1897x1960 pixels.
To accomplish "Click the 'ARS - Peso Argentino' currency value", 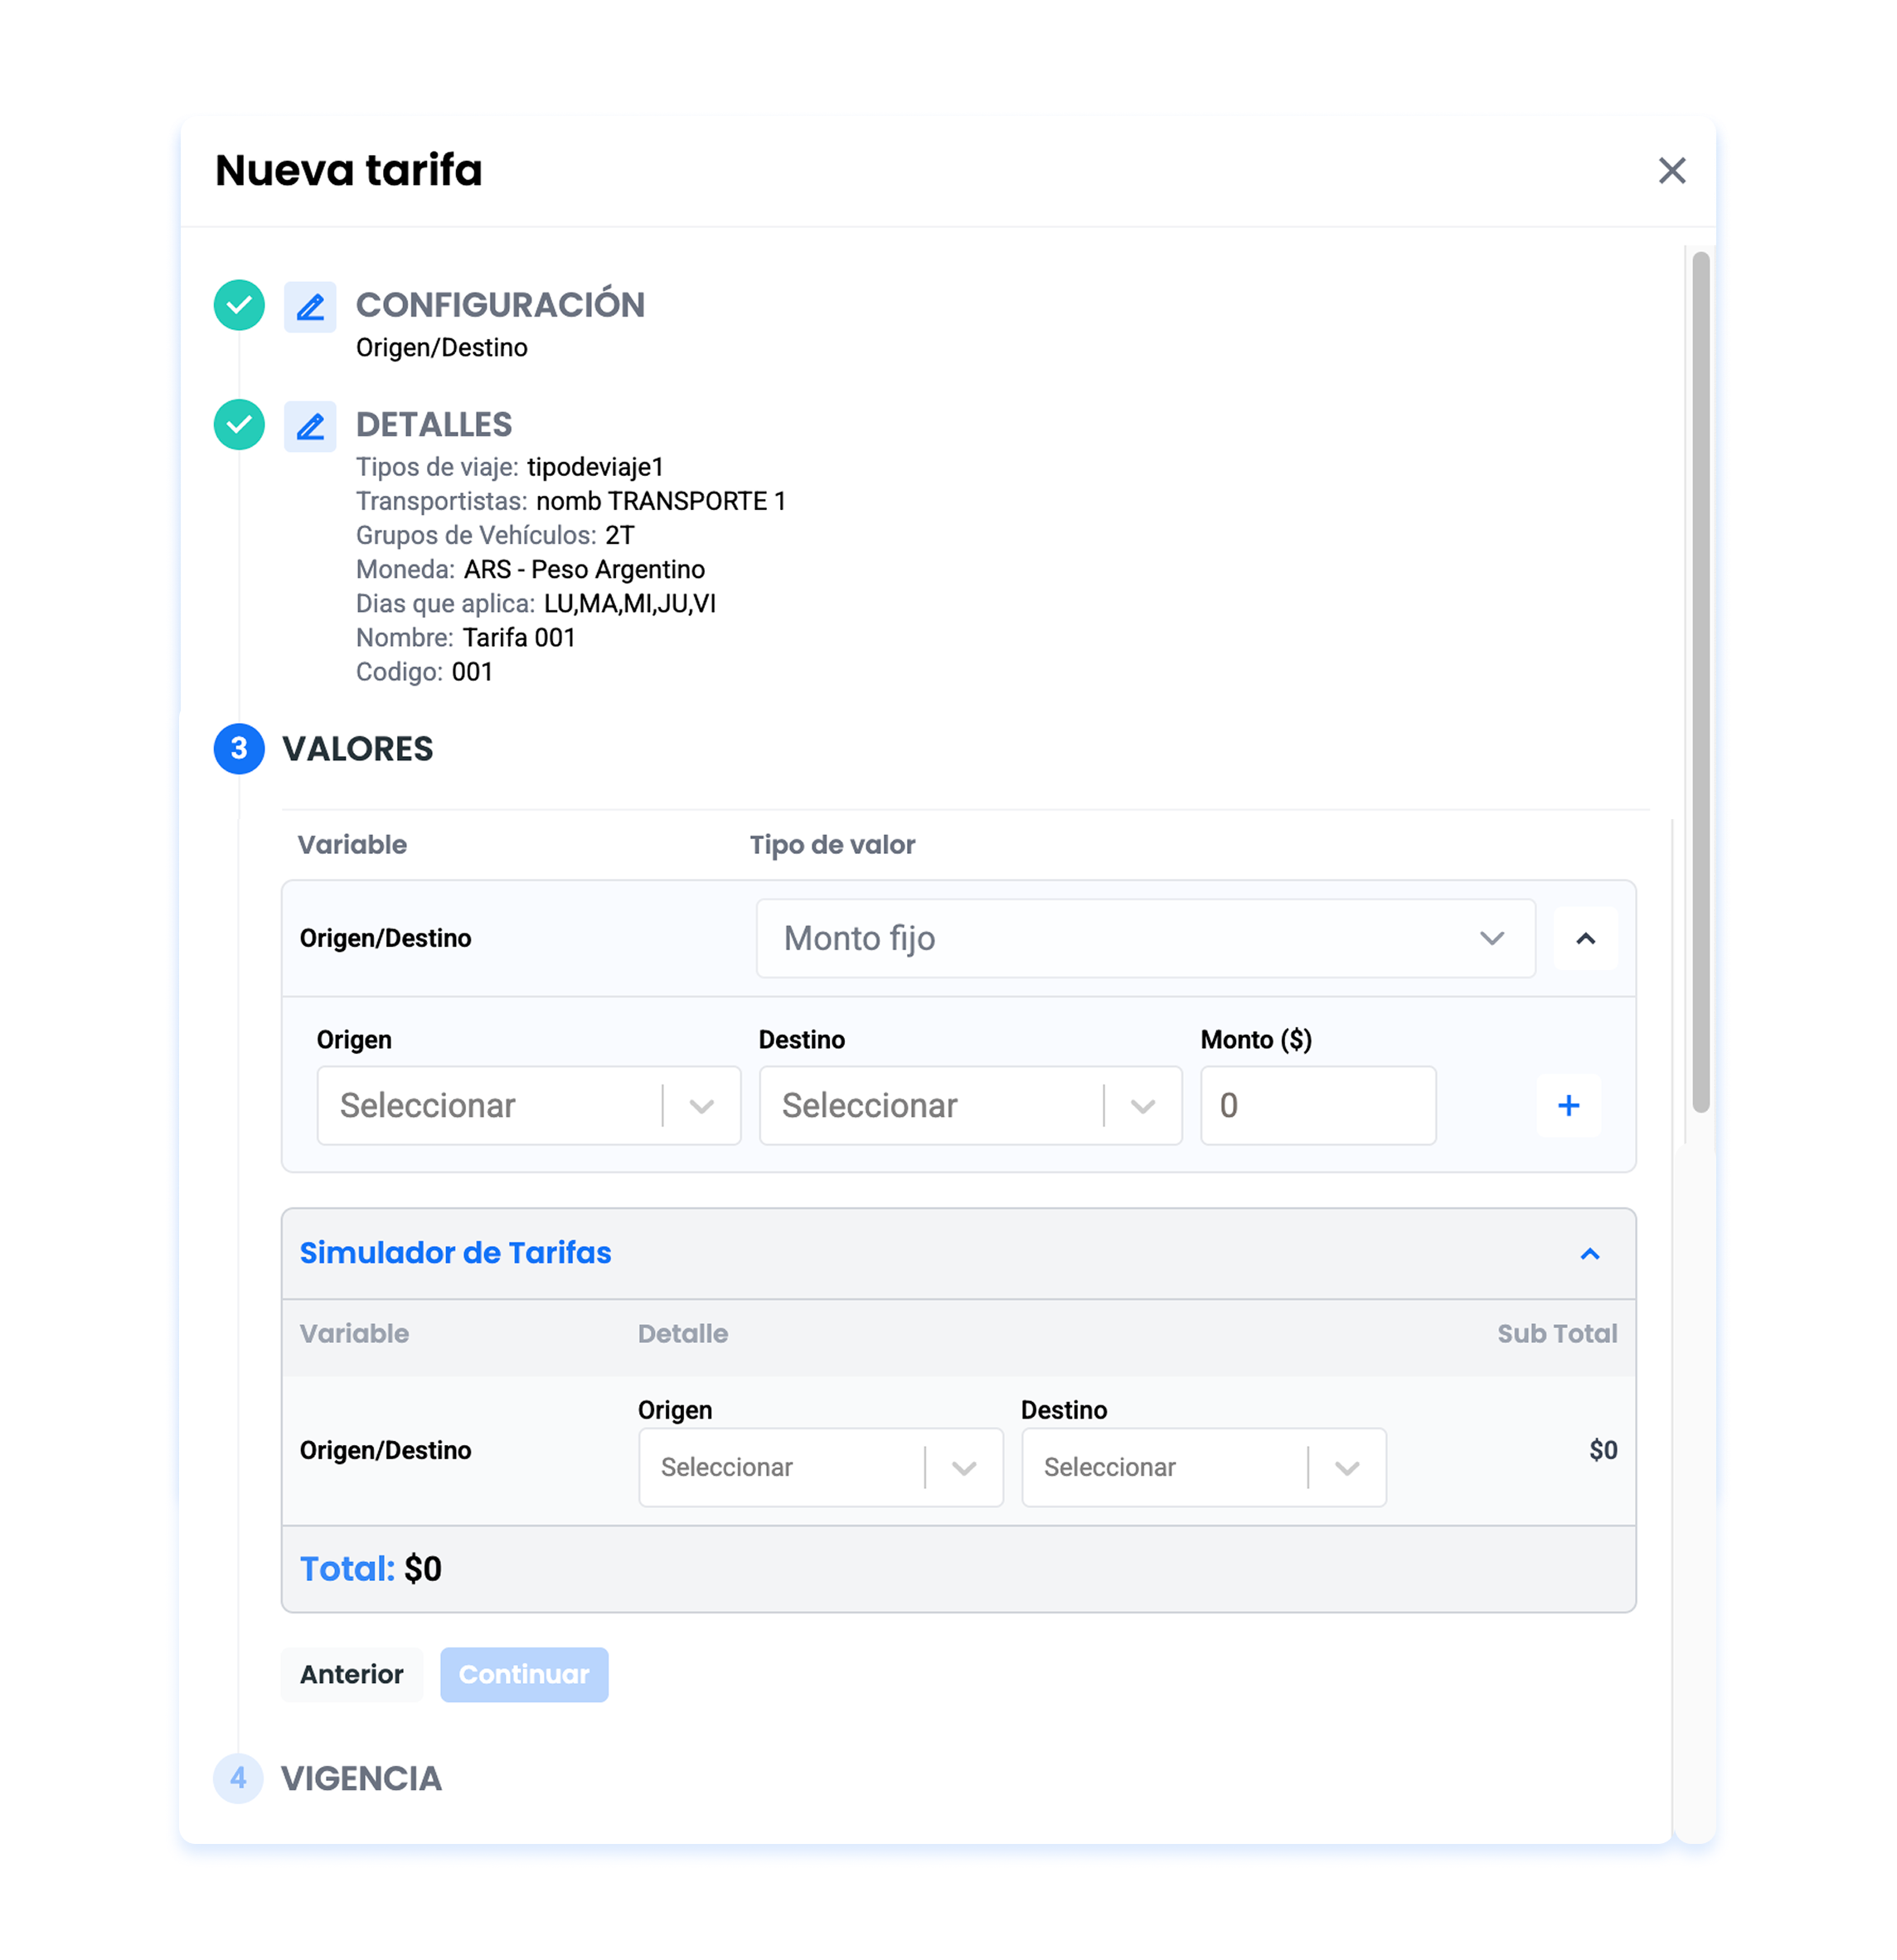I will pos(584,569).
